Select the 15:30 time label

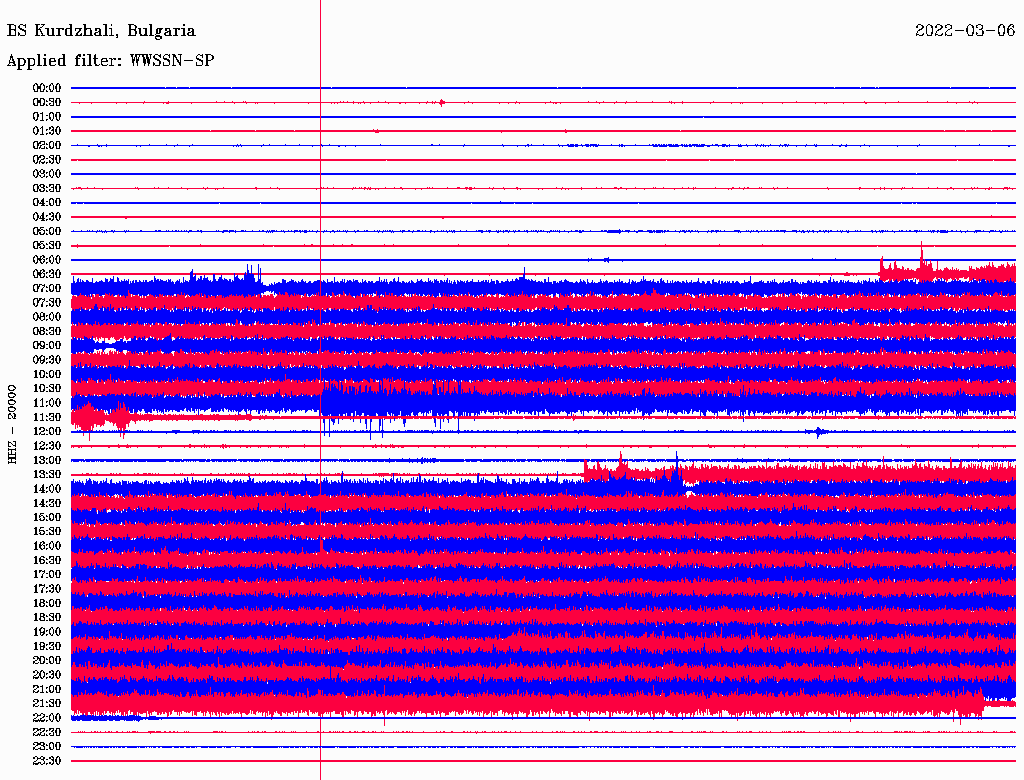(x=47, y=532)
